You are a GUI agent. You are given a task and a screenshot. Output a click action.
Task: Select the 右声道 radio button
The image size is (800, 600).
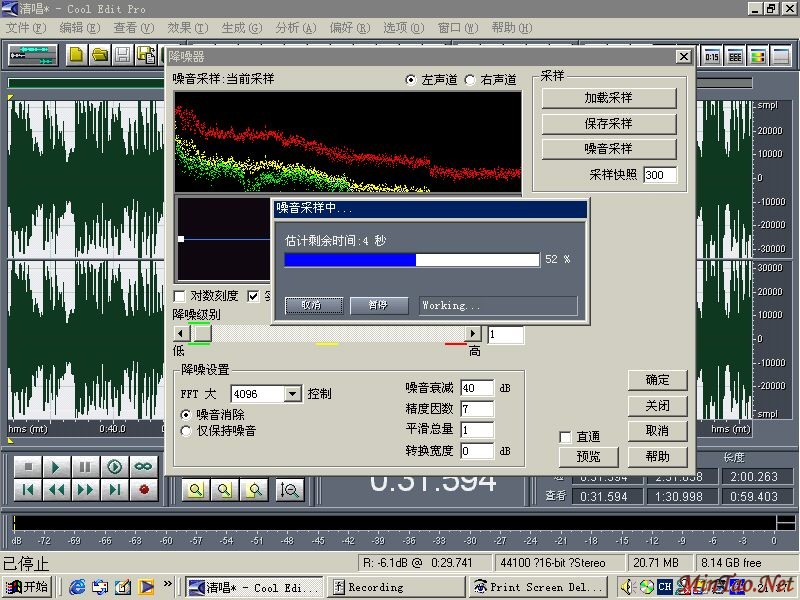pyautogui.click(x=470, y=80)
